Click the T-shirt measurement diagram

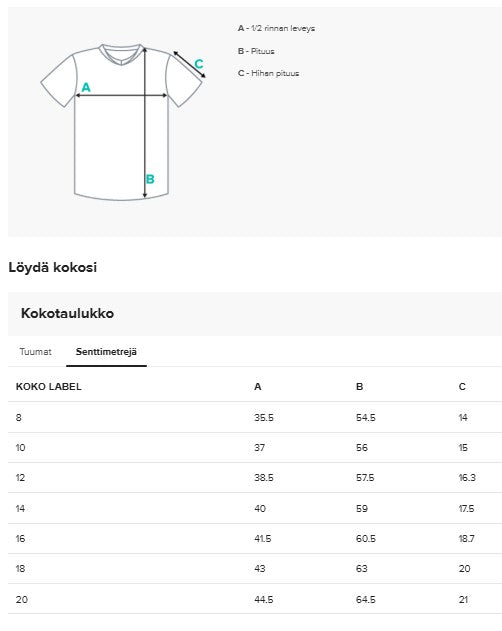click(x=123, y=122)
